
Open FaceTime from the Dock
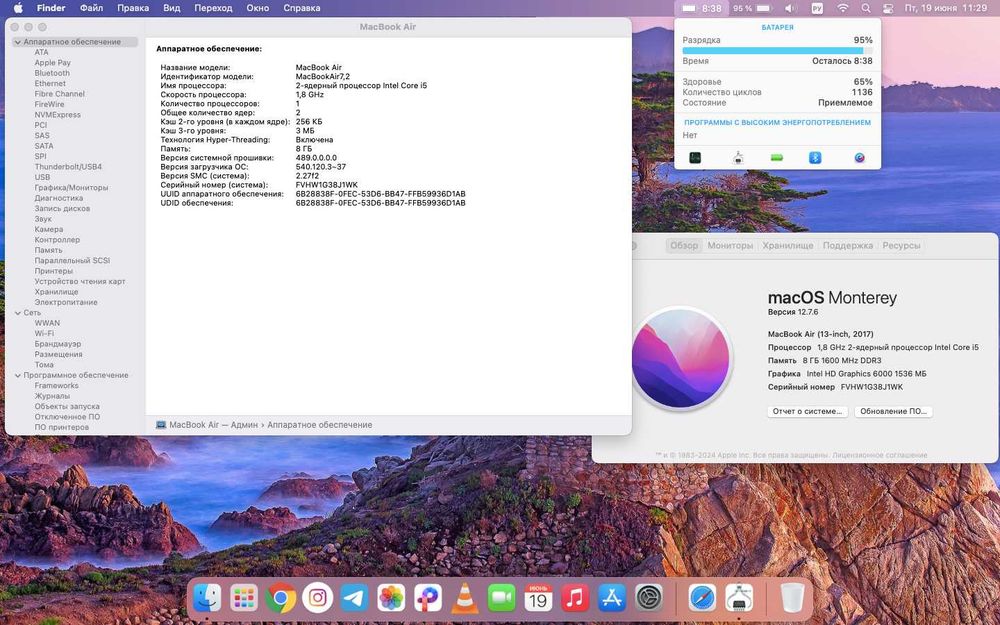click(501, 598)
